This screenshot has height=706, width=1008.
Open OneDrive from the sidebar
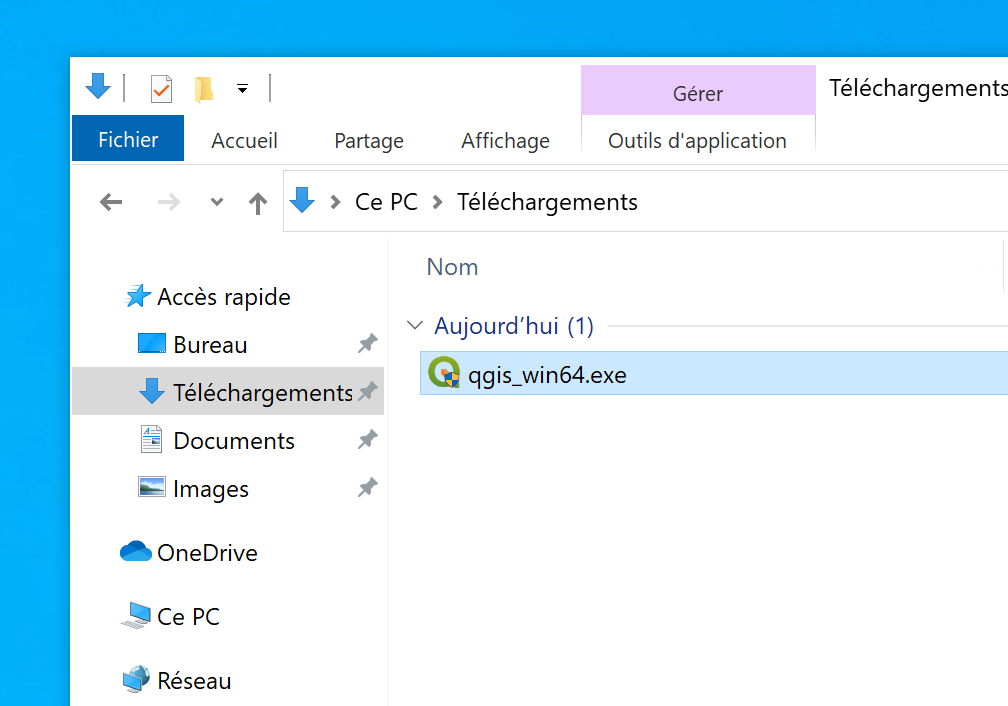pyautogui.click(x=207, y=553)
